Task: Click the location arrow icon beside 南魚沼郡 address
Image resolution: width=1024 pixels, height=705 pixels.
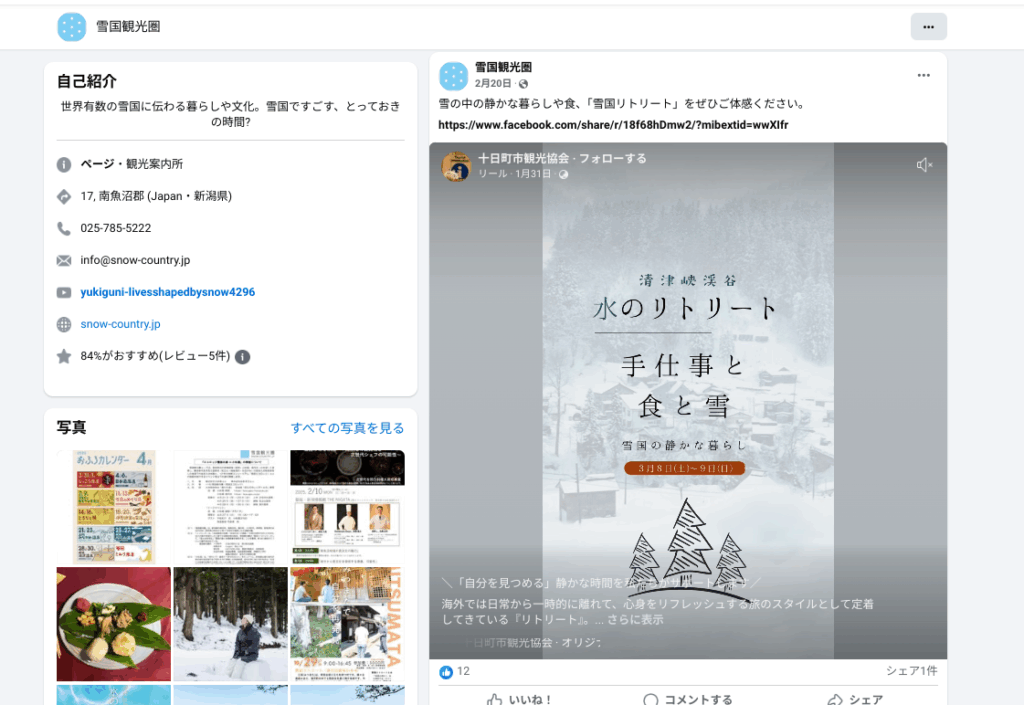Action: tap(64, 196)
